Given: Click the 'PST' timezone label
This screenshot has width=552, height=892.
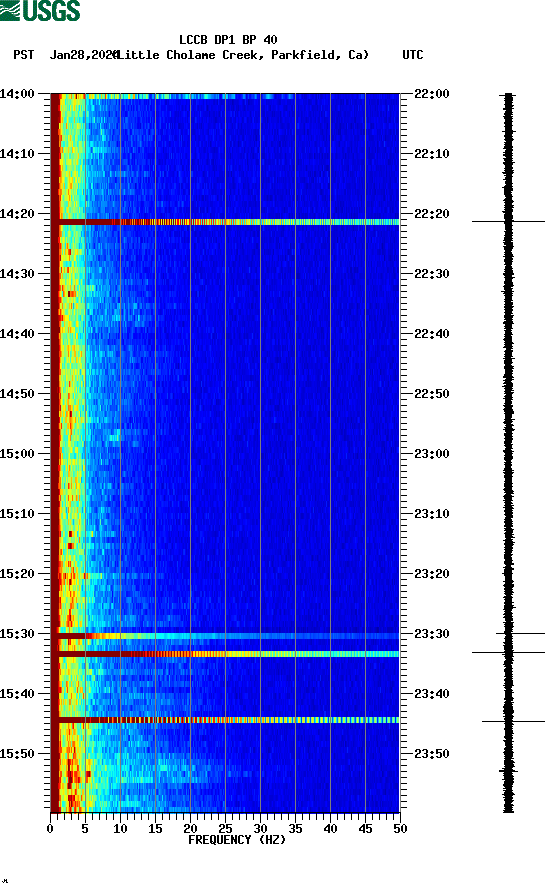Looking at the screenshot, I should 24,55.
